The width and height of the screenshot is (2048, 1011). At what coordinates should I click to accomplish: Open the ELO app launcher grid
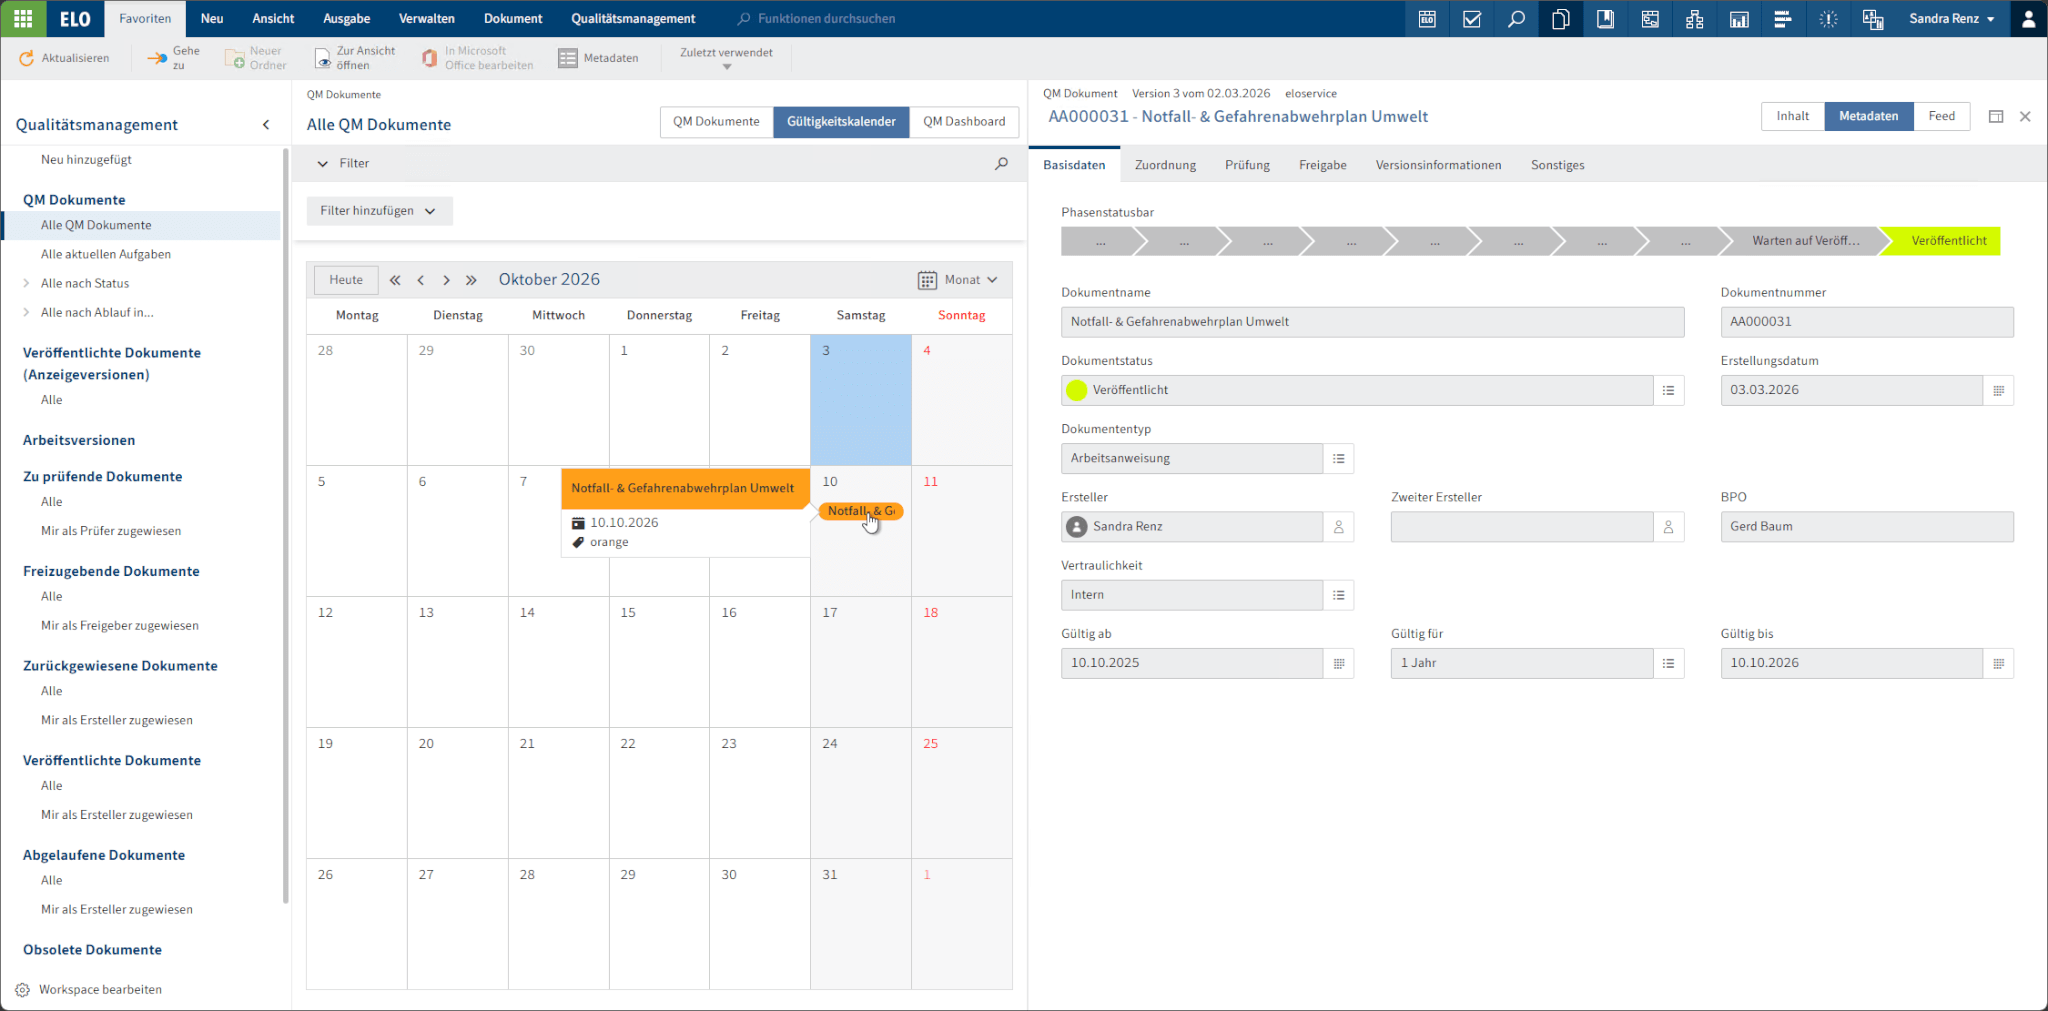click(23, 19)
